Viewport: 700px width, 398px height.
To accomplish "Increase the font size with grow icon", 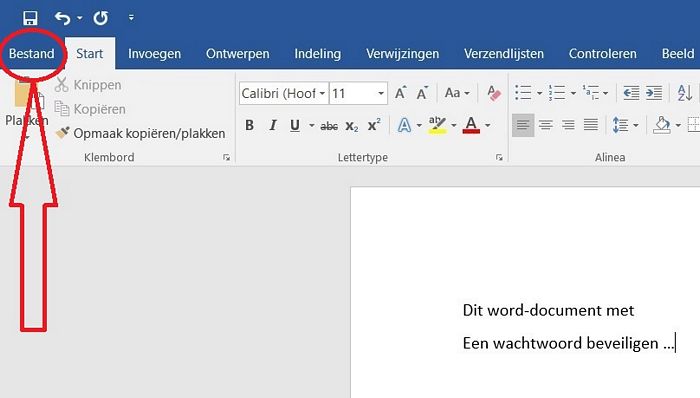I will 400,93.
